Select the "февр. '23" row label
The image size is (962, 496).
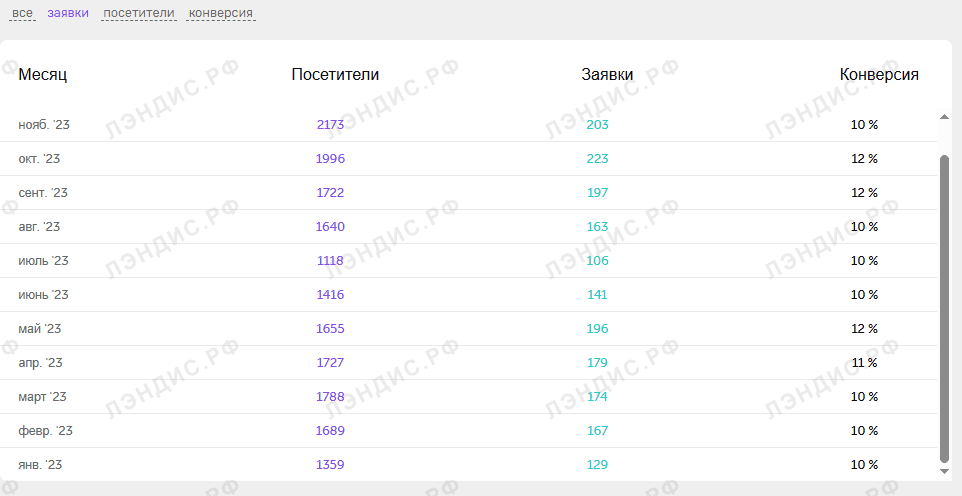tap(45, 431)
